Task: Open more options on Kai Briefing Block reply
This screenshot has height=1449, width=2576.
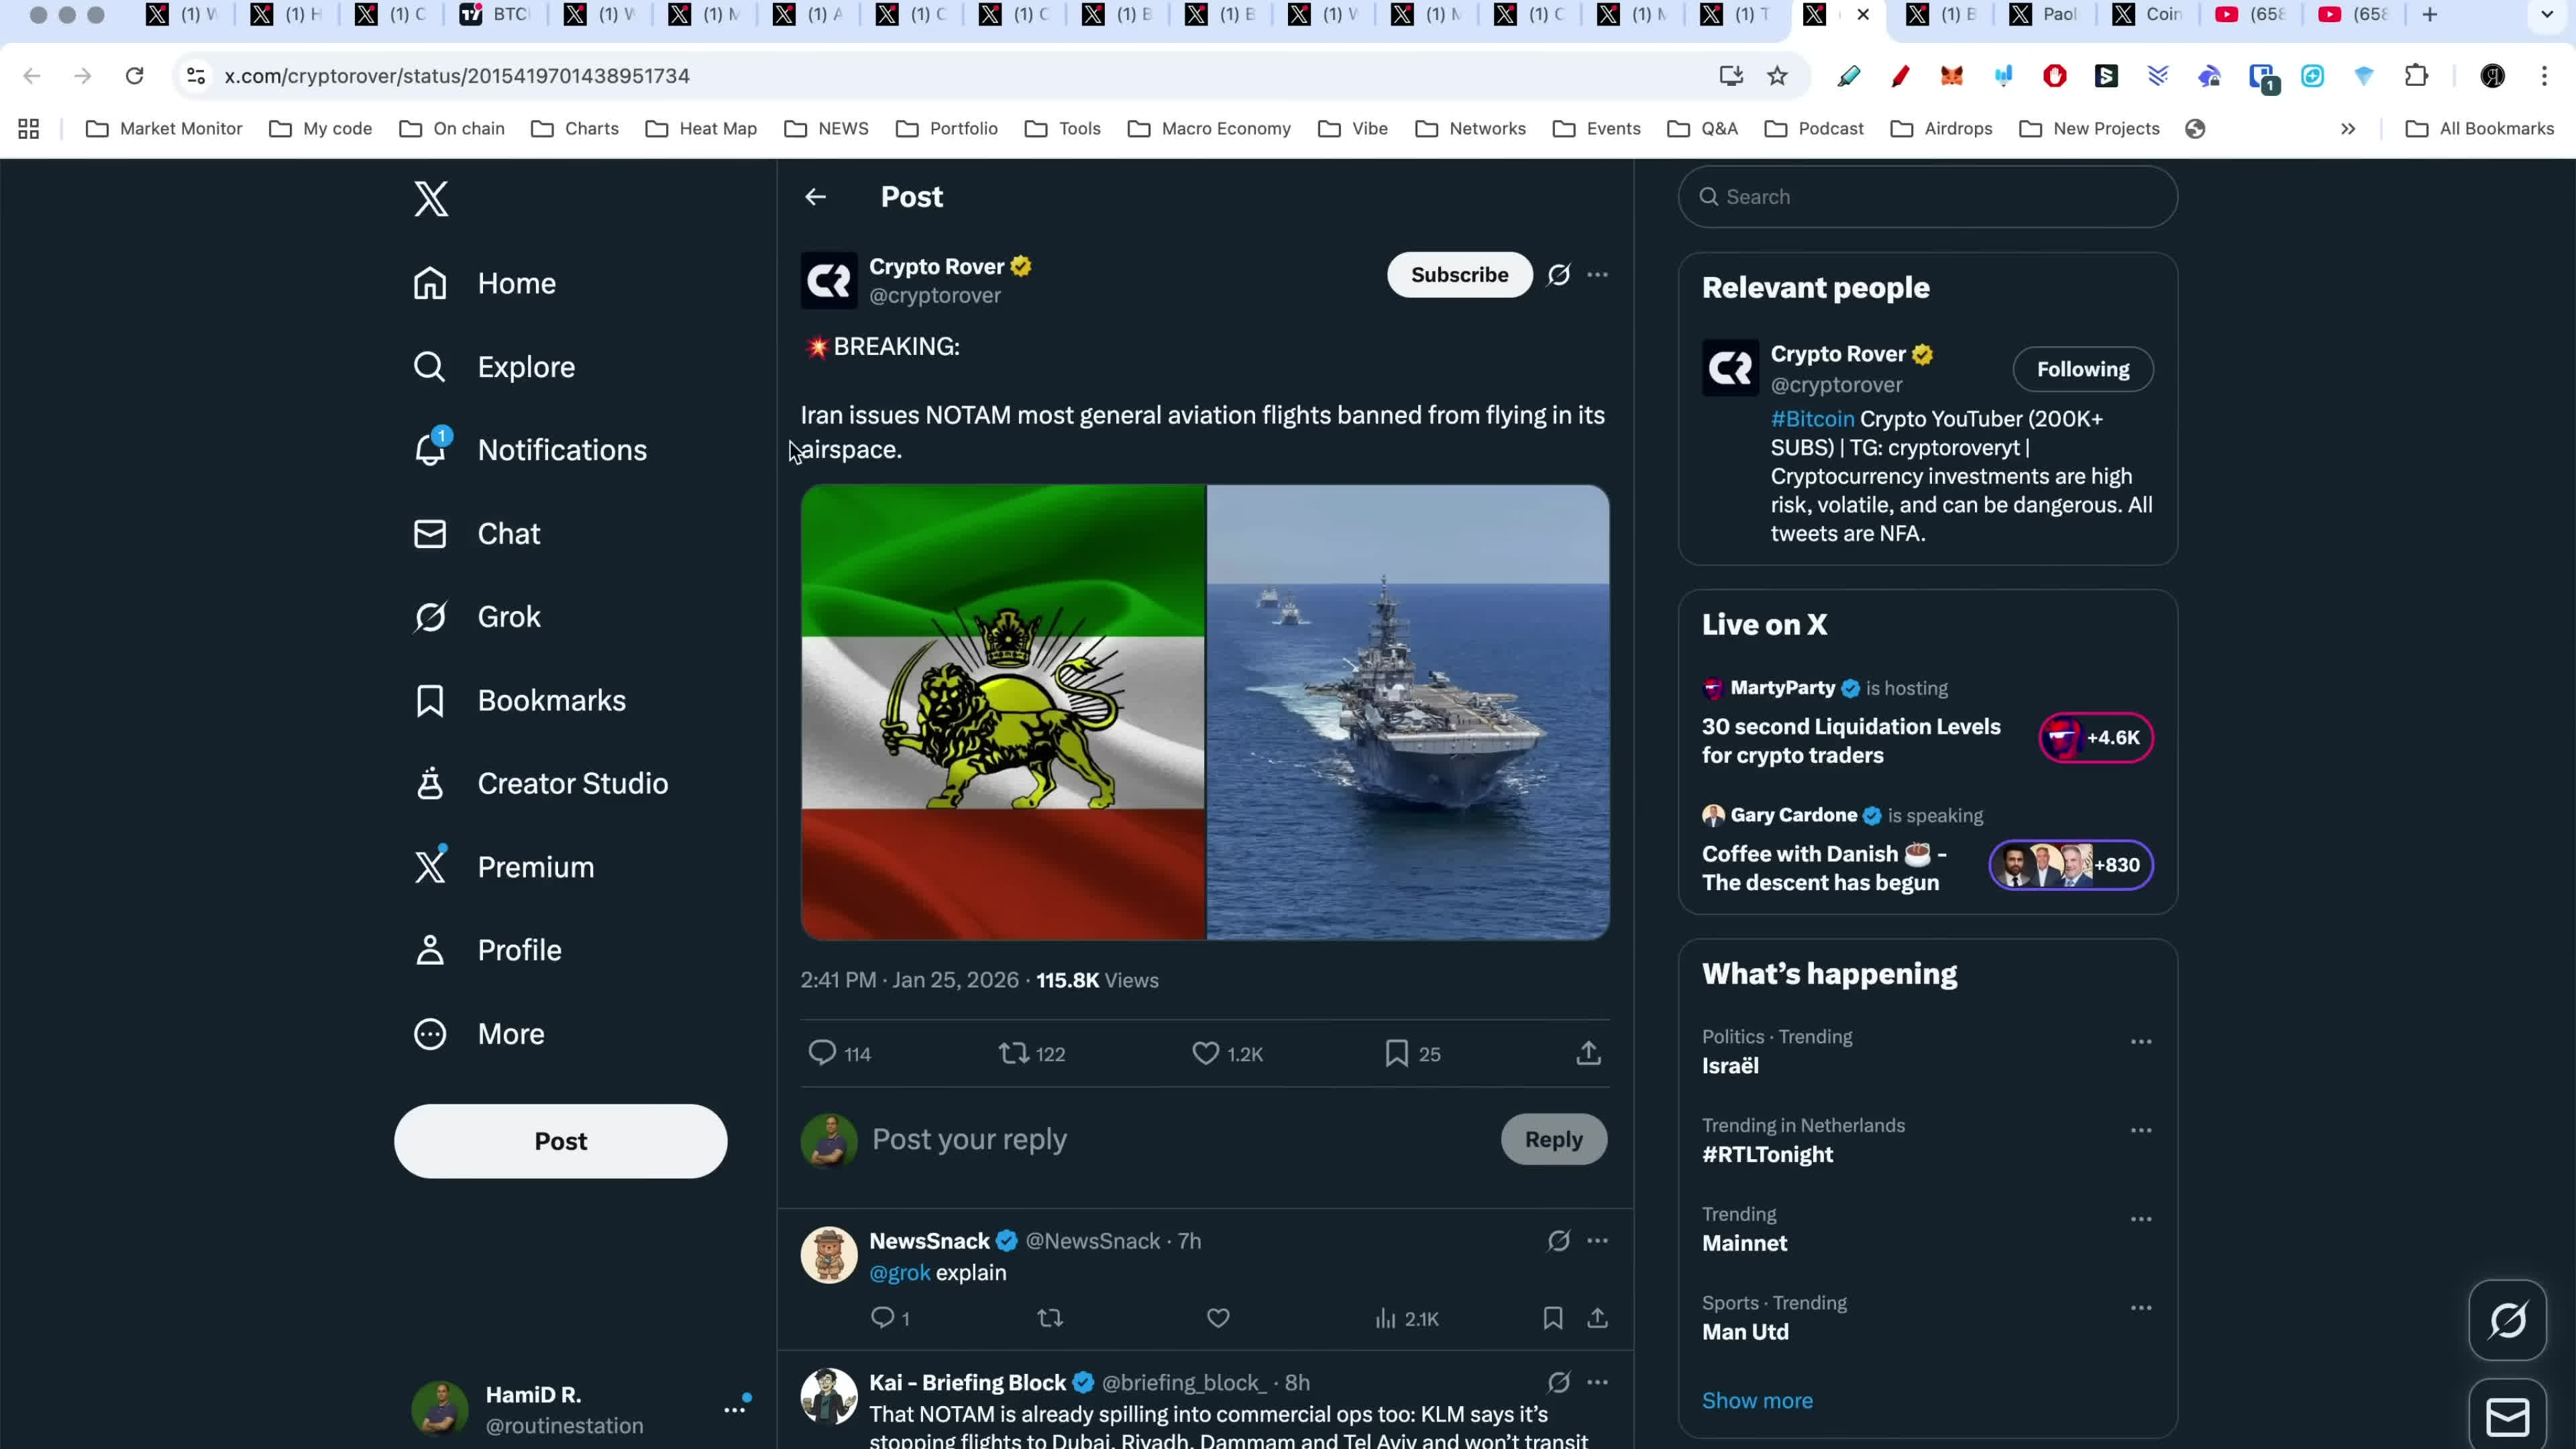Action: [1597, 1382]
